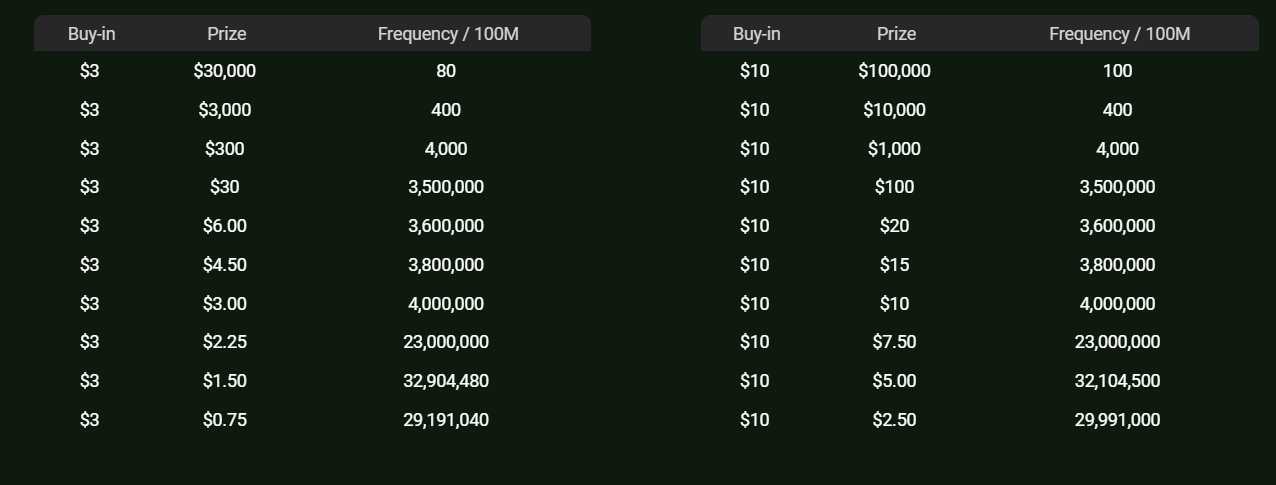Click the $2.50 prize cell
This screenshot has height=485, width=1276.
coord(894,420)
